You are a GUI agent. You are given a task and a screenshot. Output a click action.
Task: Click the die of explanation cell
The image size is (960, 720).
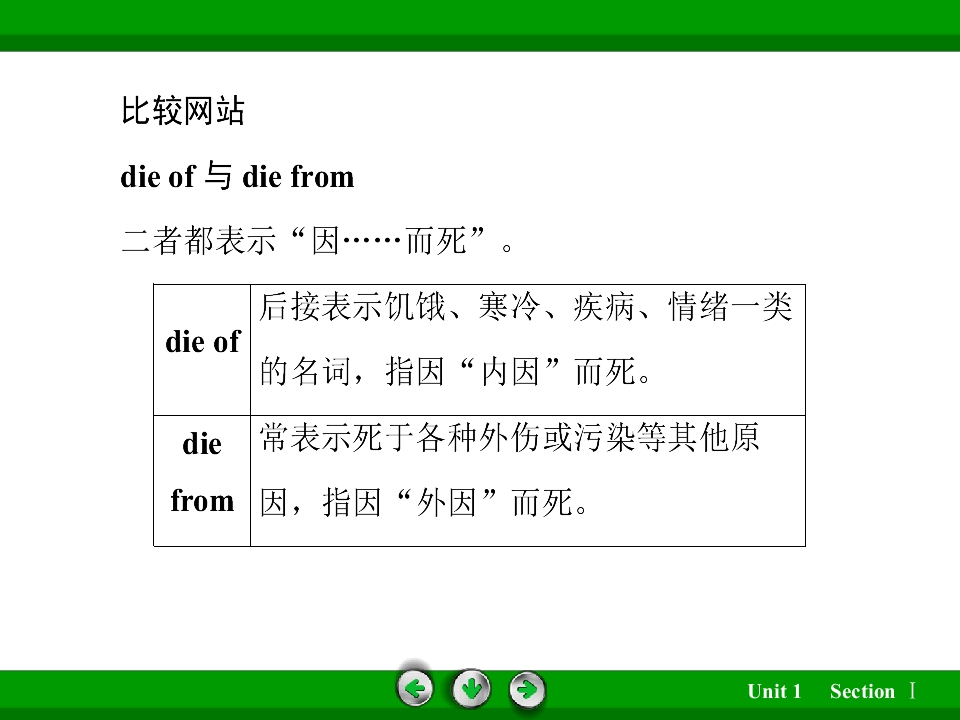click(x=528, y=350)
